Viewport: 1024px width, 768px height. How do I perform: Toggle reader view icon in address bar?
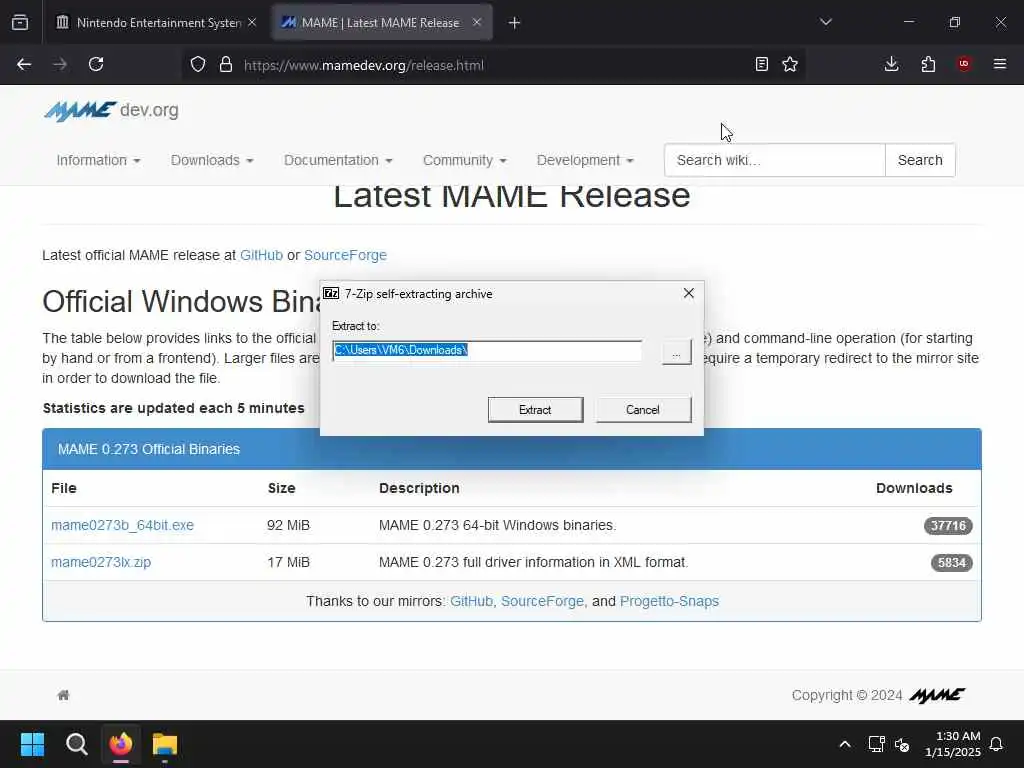tap(761, 64)
